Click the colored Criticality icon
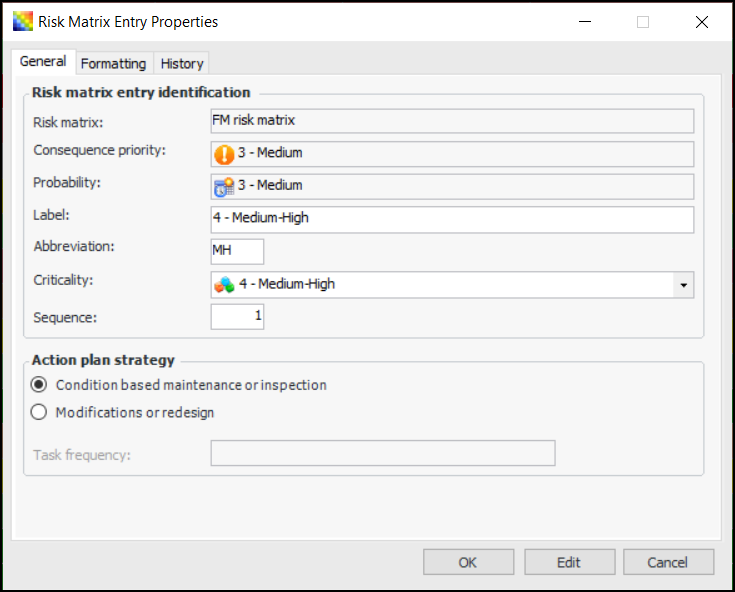735x592 pixels. click(x=224, y=284)
